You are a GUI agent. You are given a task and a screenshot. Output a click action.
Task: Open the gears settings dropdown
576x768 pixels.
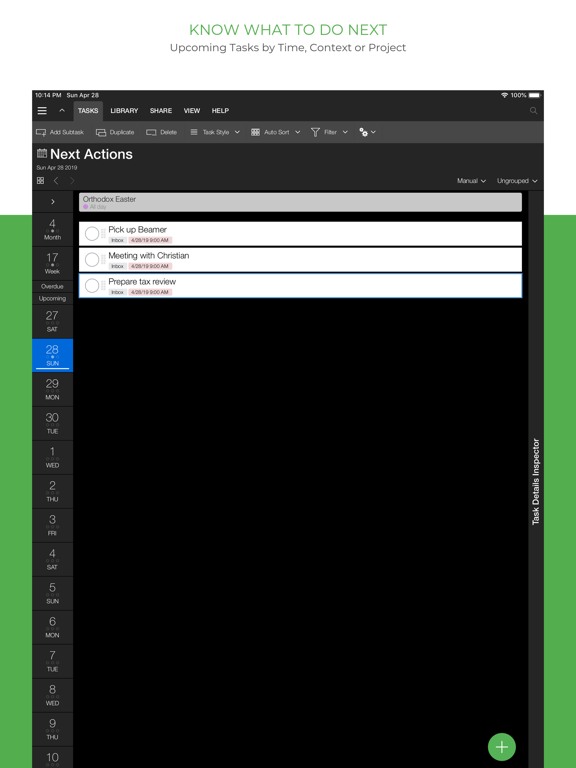(367, 132)
